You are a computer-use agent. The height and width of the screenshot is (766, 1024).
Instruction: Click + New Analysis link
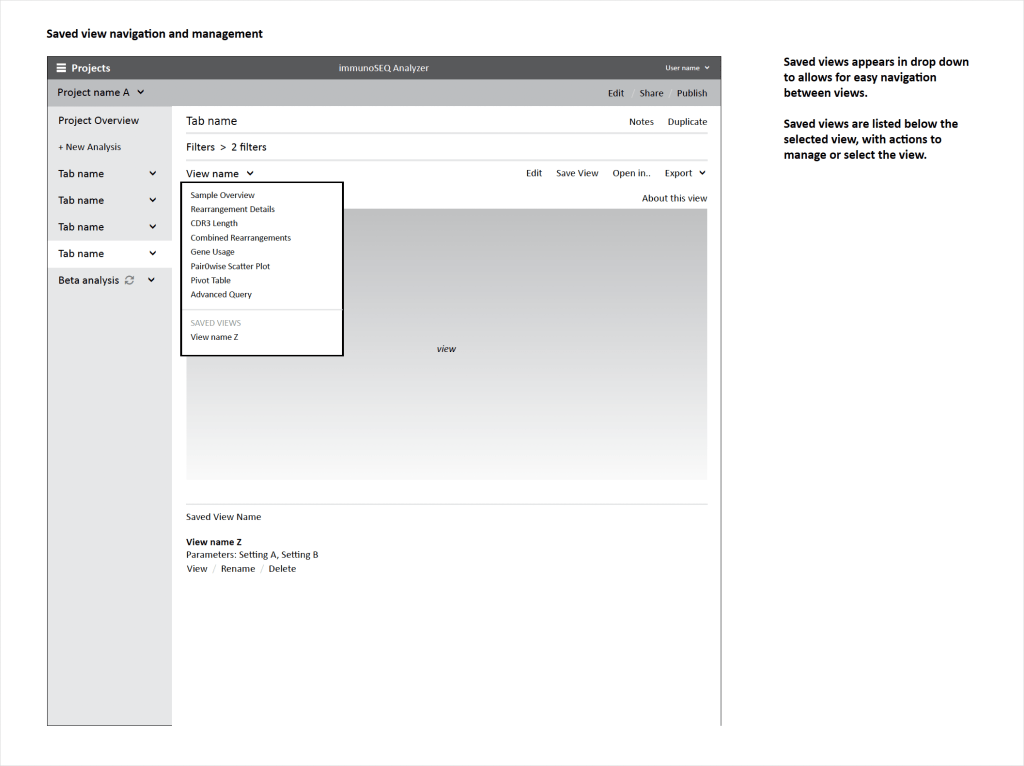pos(89,147)
